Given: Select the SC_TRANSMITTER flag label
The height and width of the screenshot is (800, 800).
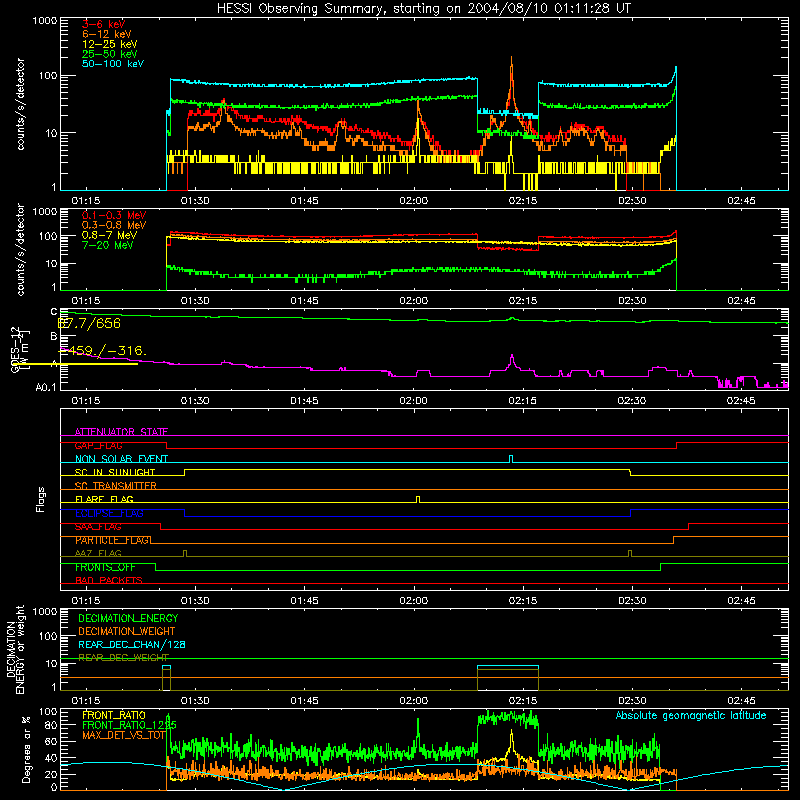Looking at the screenshot, I should click(x=115, y=486).
